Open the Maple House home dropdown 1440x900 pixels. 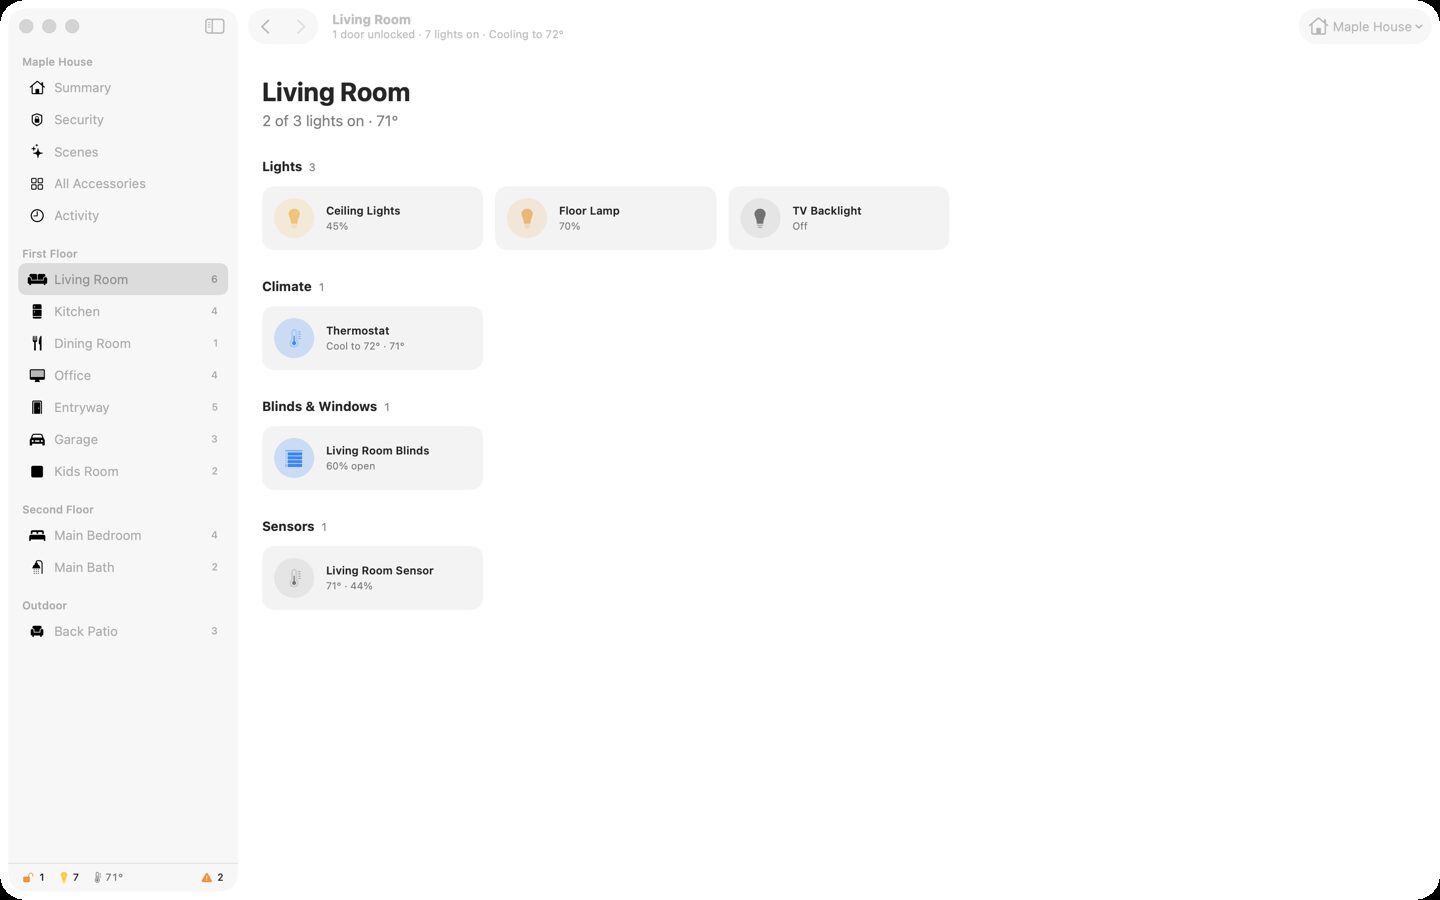coord(1365,27)
